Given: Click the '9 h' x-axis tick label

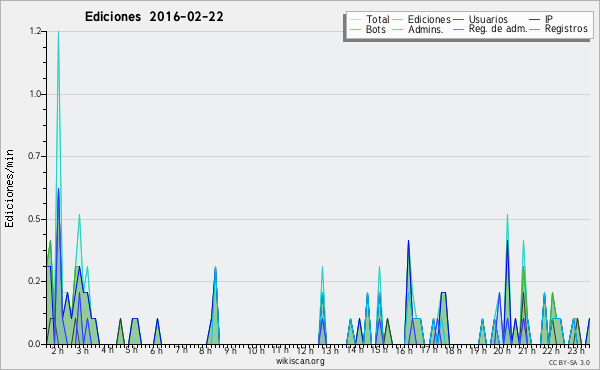Looking at the screenshot, I should [230, 351].
